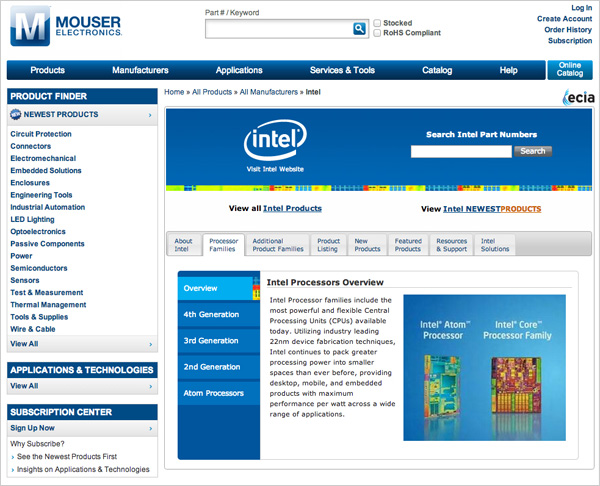Open the Thermal Management category
The width and height of the screenshot is (600, 486).
pos(48,305)
